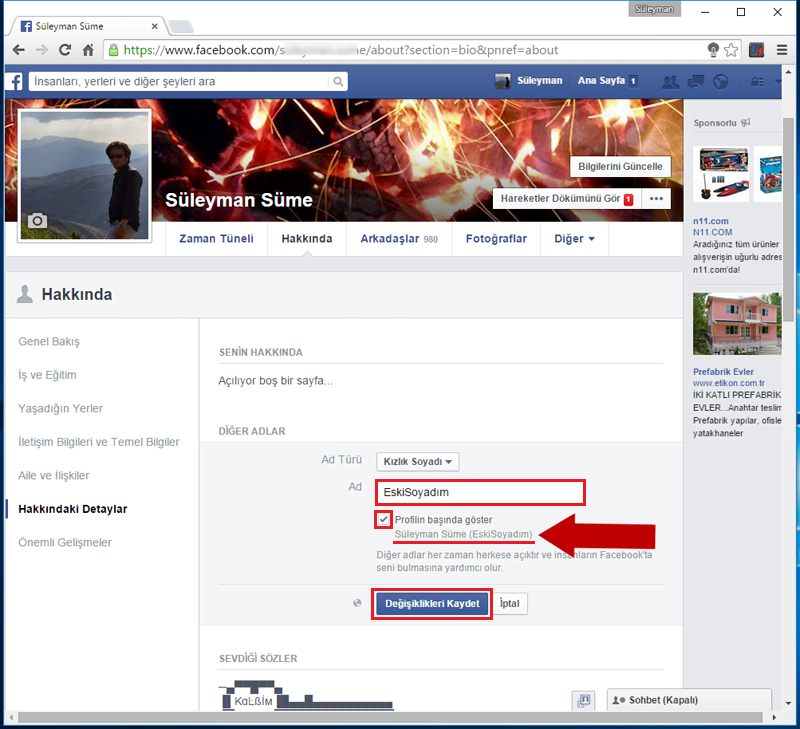Screen dimensions: 800x729
Task: Open the privacy shortcuts lock icon
Action: tap(756, 81)
